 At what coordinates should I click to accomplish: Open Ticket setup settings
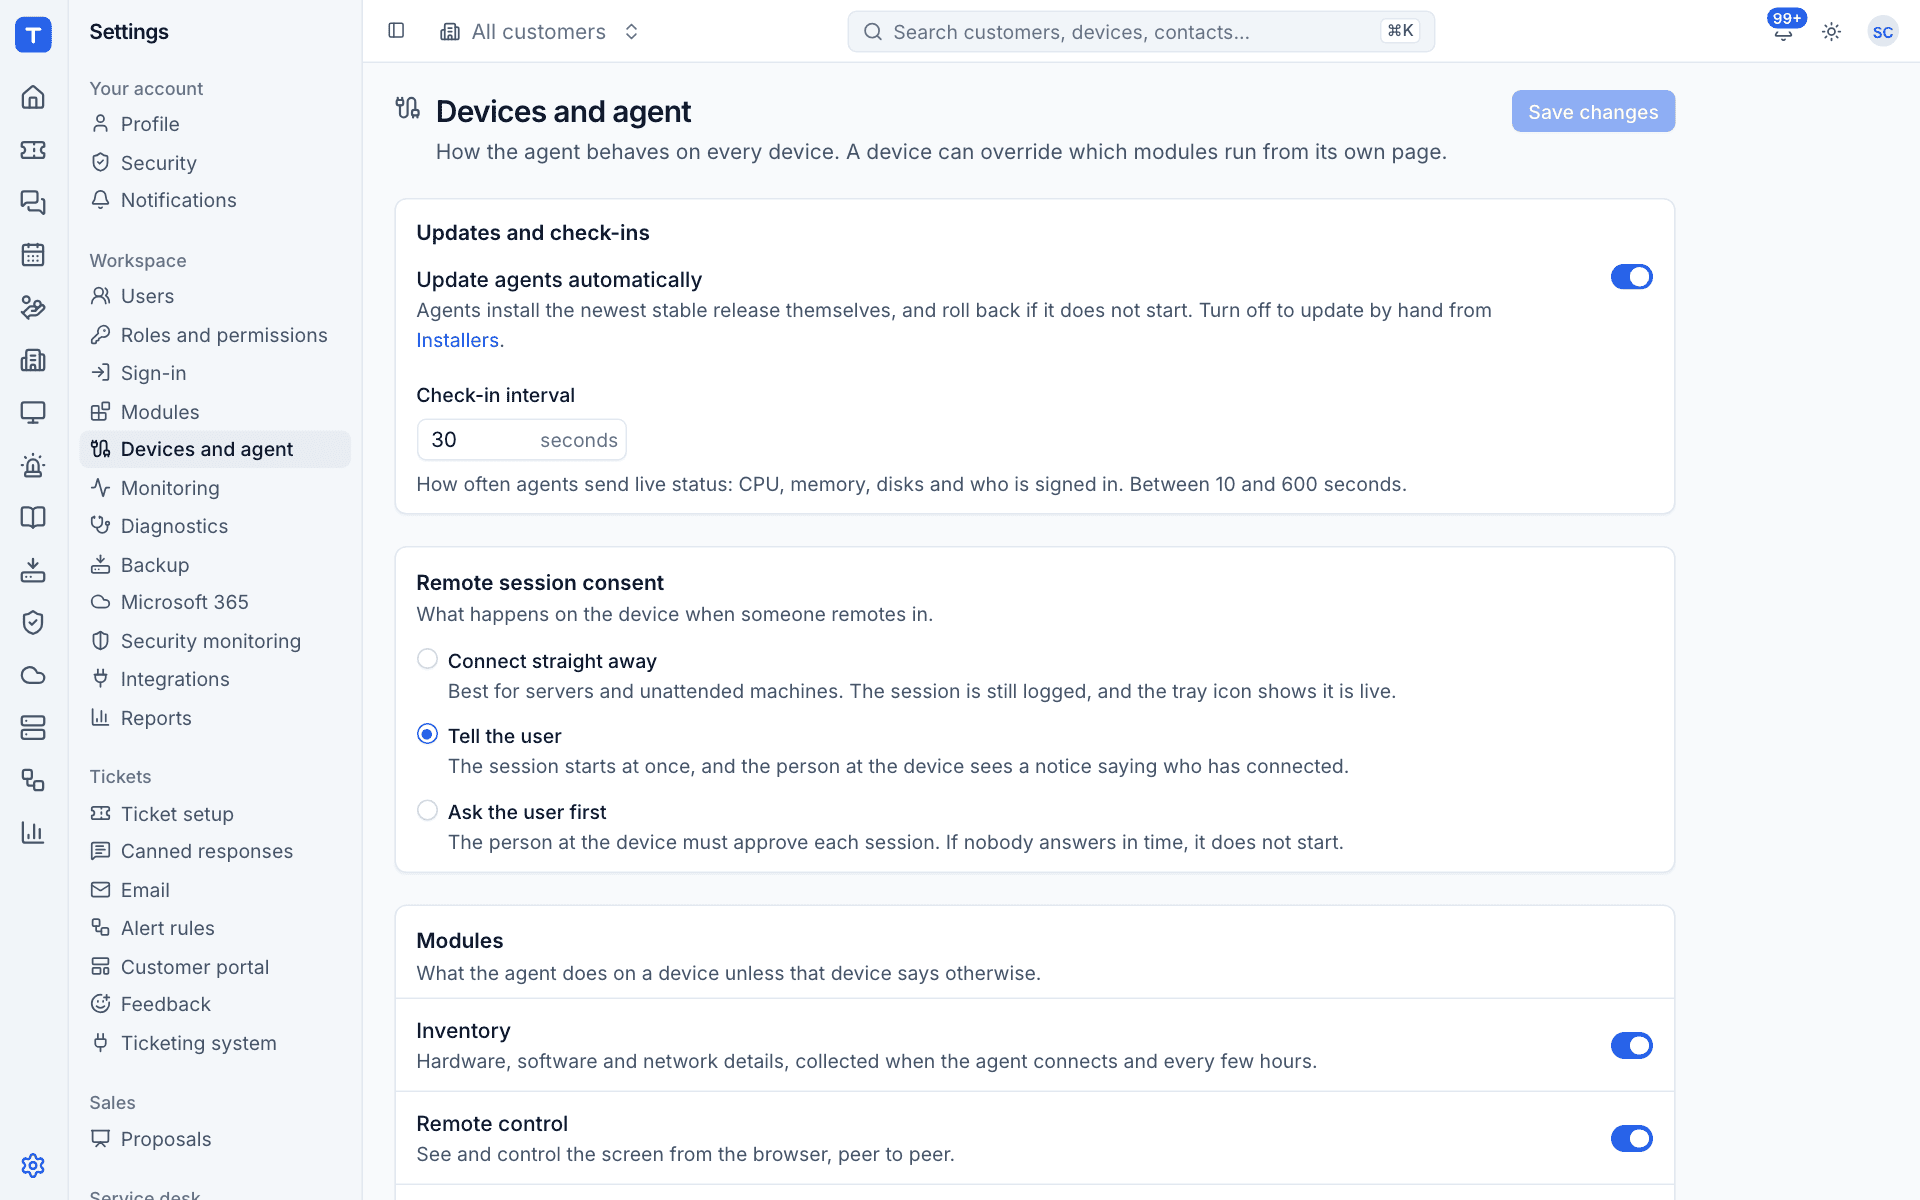(x=215, y=814)
